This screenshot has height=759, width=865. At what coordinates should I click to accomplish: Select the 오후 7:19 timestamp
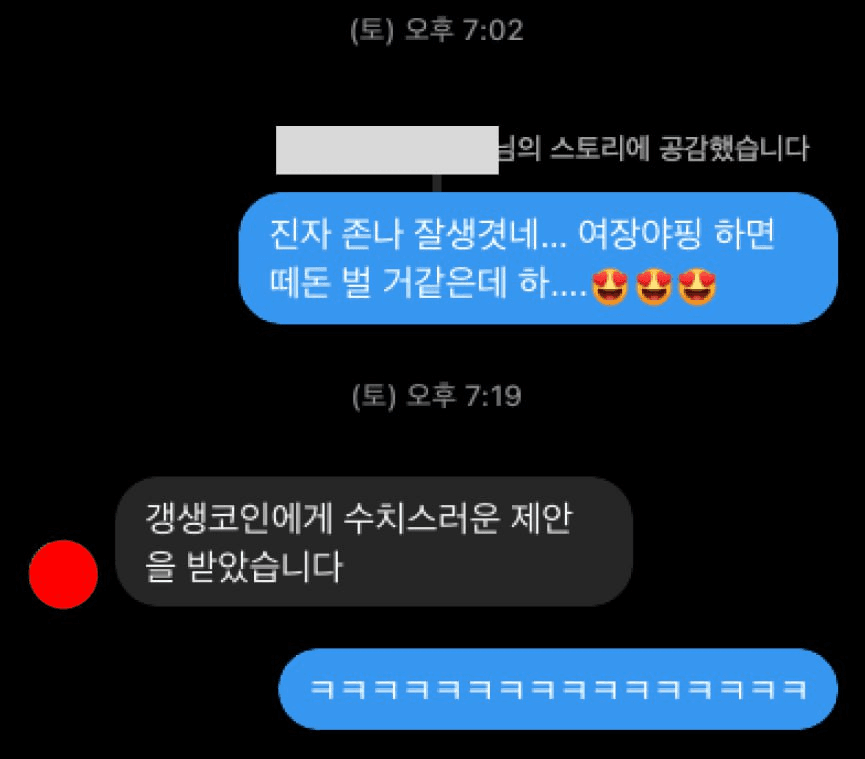436,395
